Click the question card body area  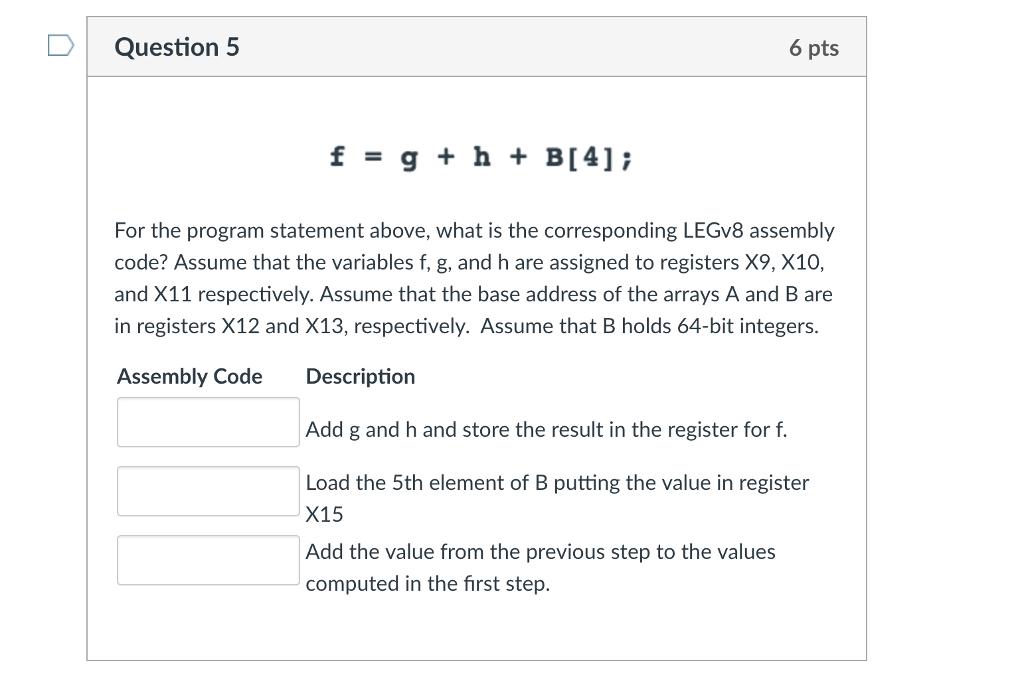click(477, 620)
